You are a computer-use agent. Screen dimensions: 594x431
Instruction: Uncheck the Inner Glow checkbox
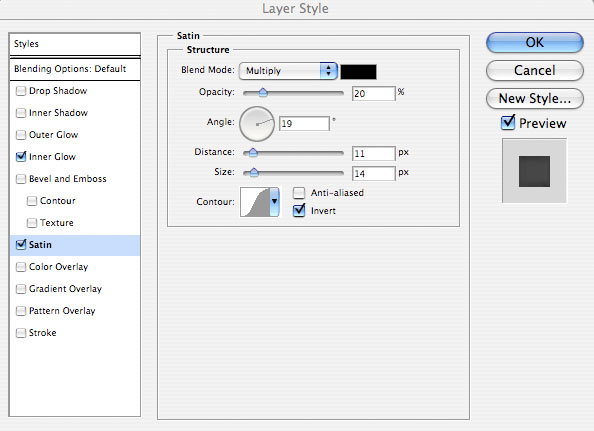[21, 156]
